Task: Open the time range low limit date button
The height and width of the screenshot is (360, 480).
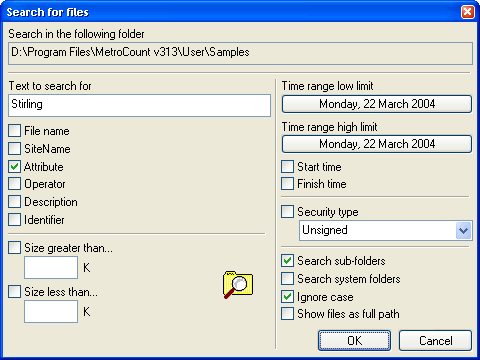Action: click(x=377, y=104)
